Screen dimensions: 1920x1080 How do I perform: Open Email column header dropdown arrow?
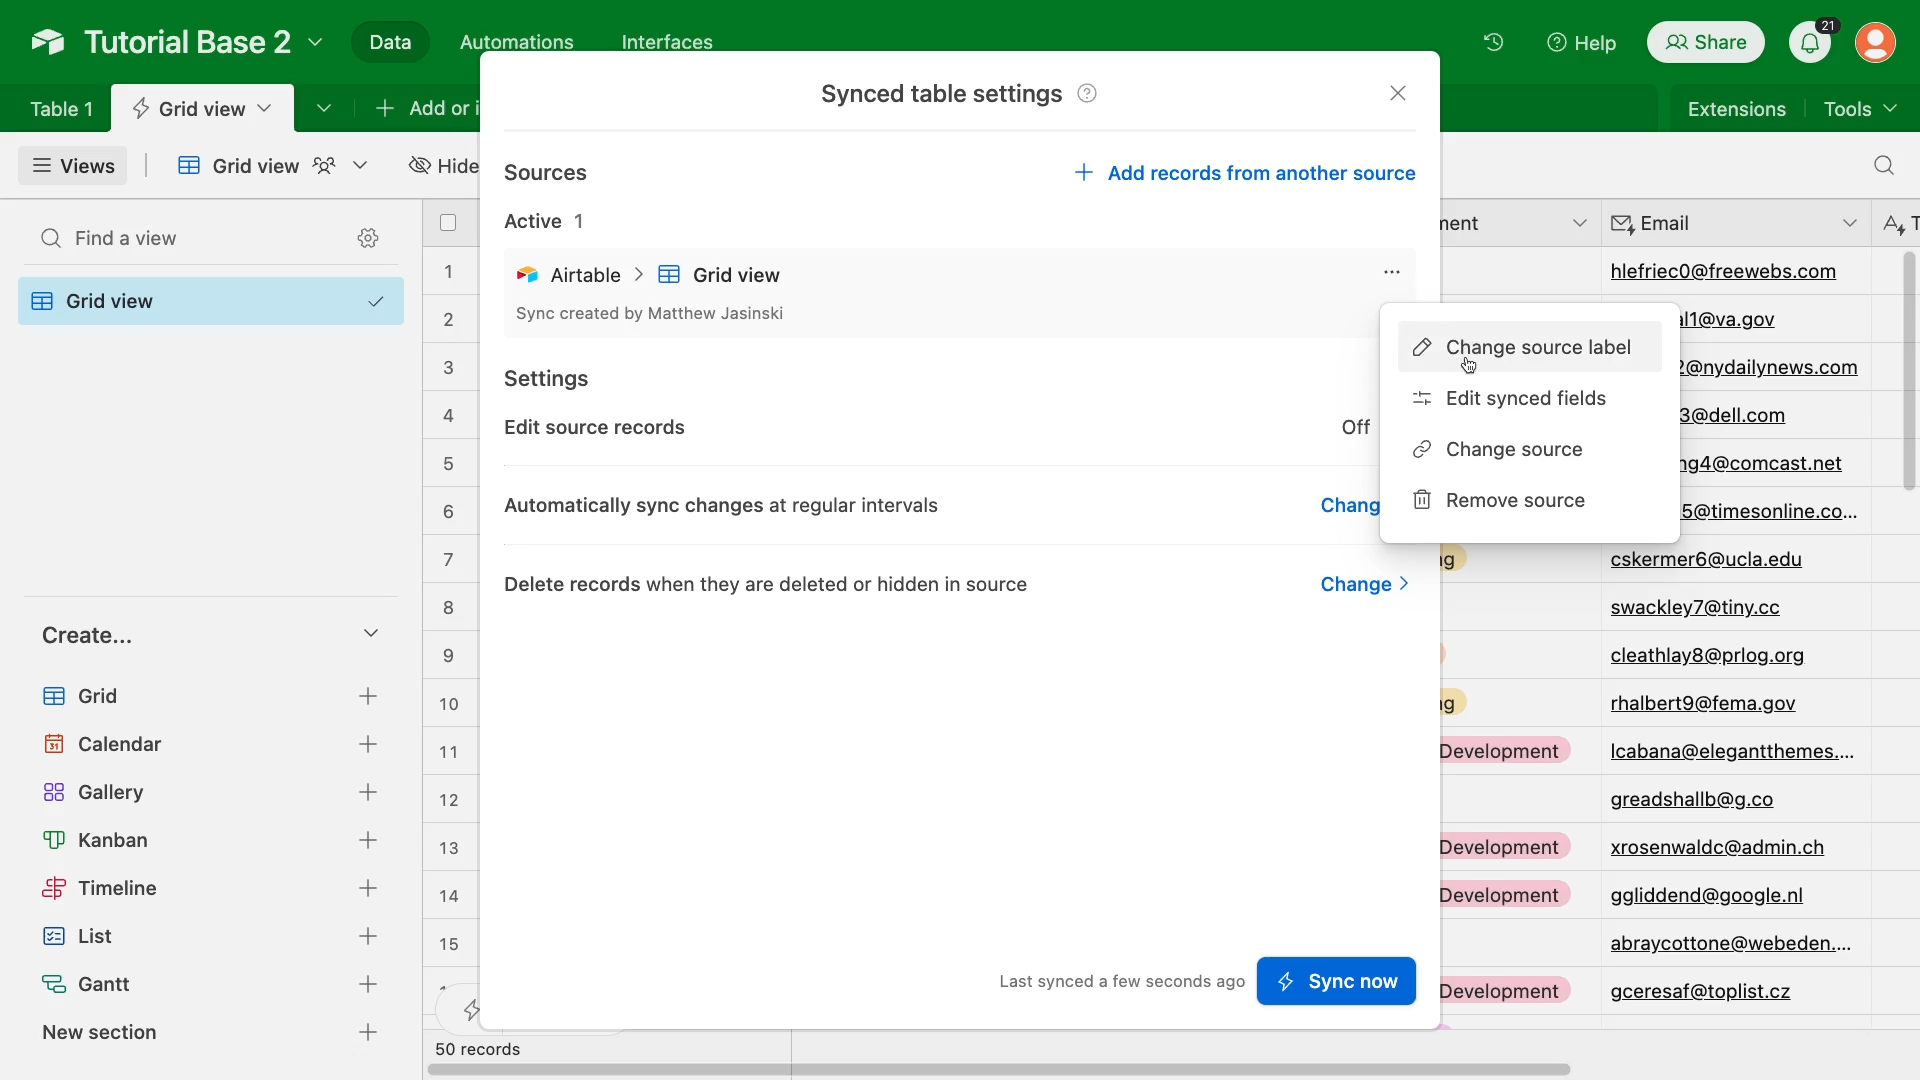click(1849, 223)
